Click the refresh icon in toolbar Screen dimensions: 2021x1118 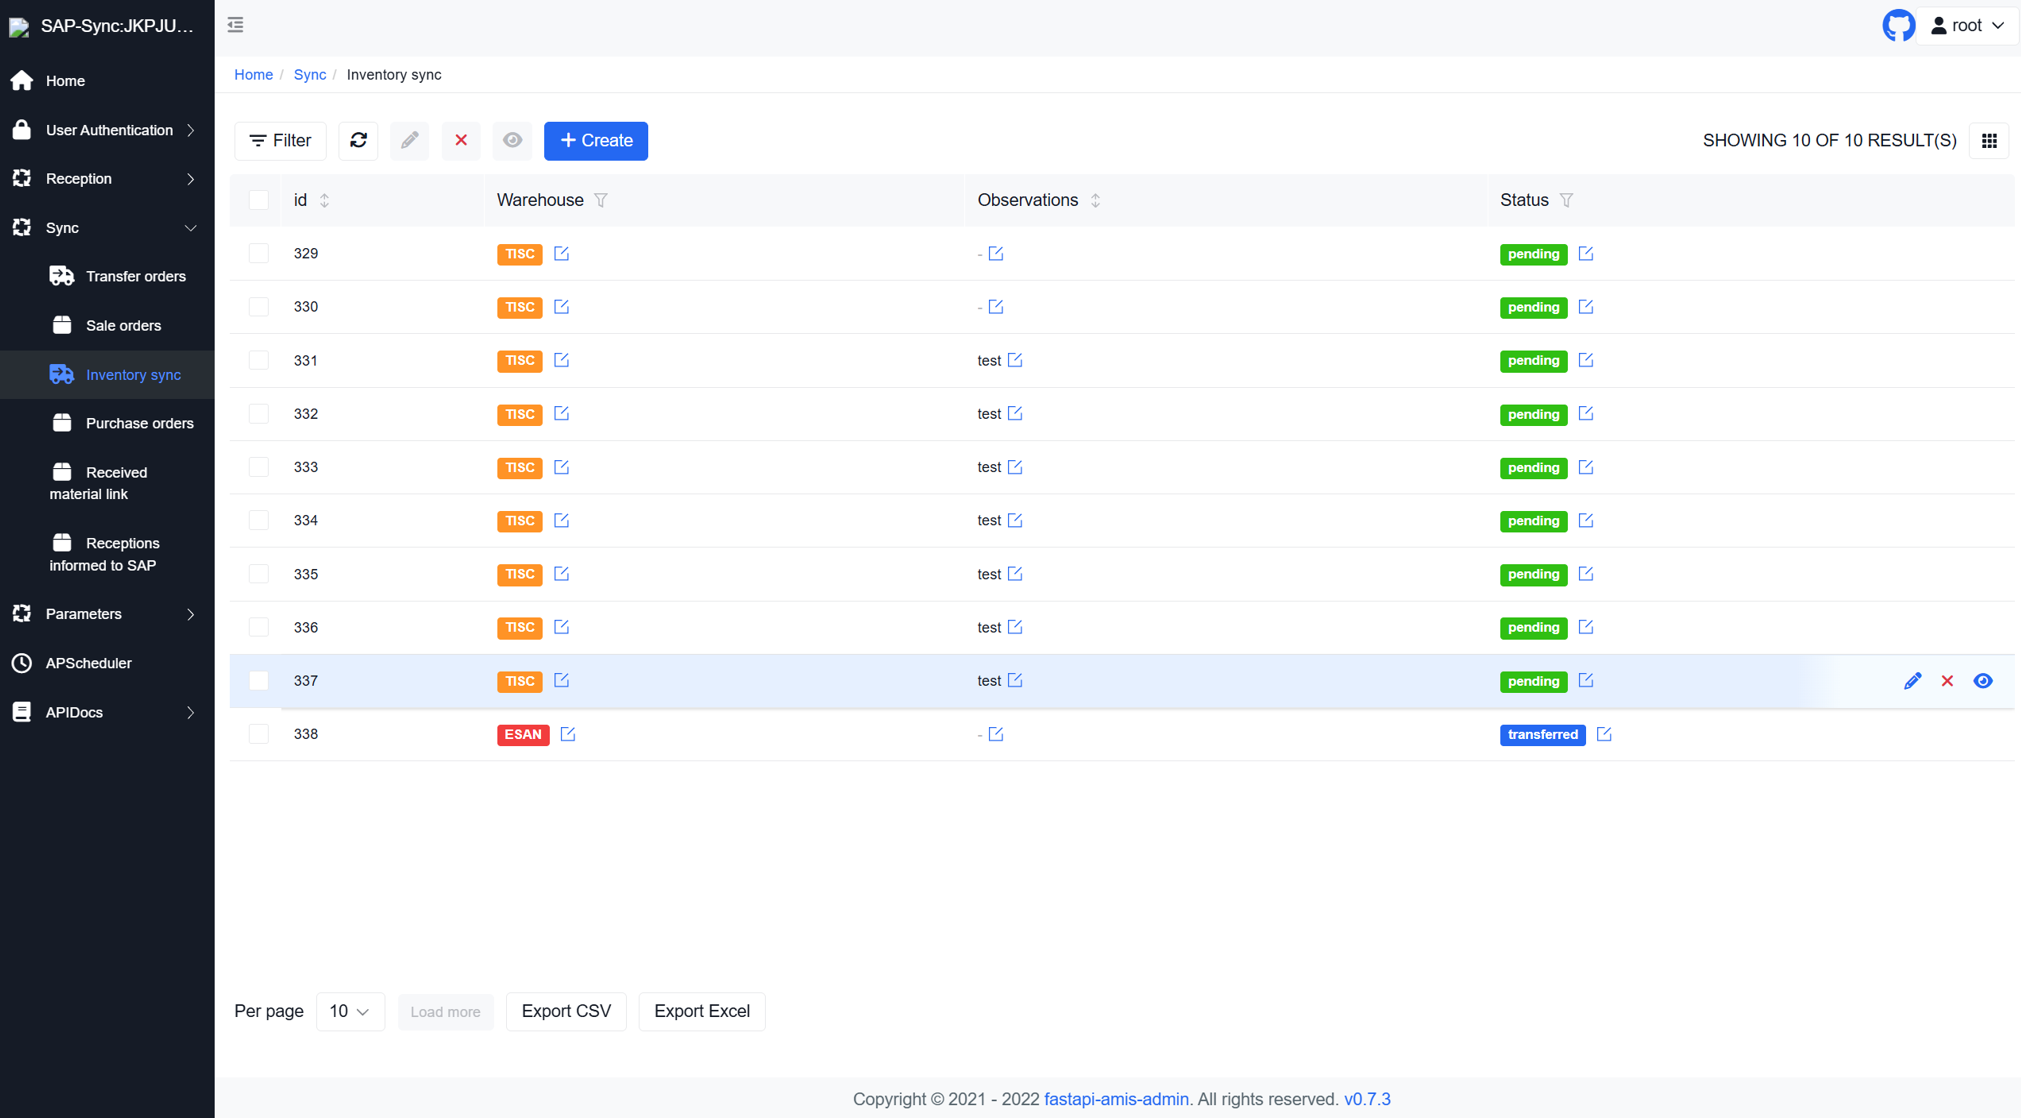coord(358,141)
